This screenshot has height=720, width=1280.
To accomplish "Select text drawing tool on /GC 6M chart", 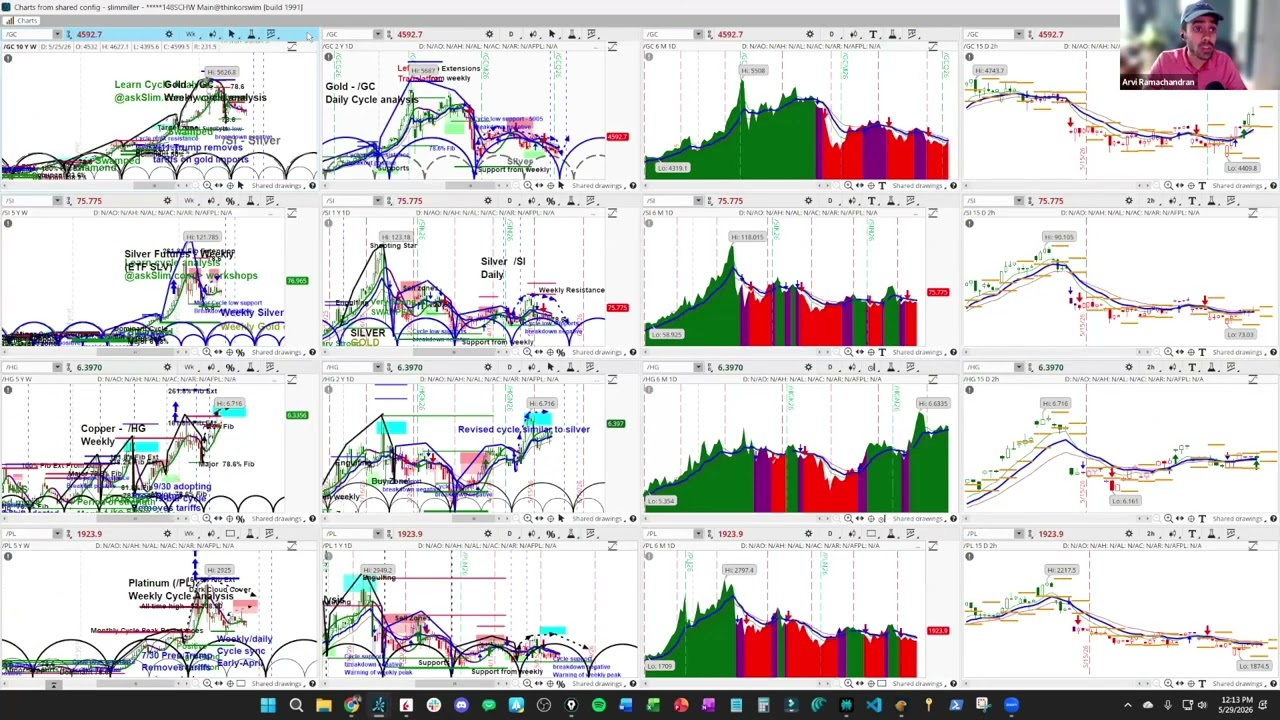I will (873, 34).
